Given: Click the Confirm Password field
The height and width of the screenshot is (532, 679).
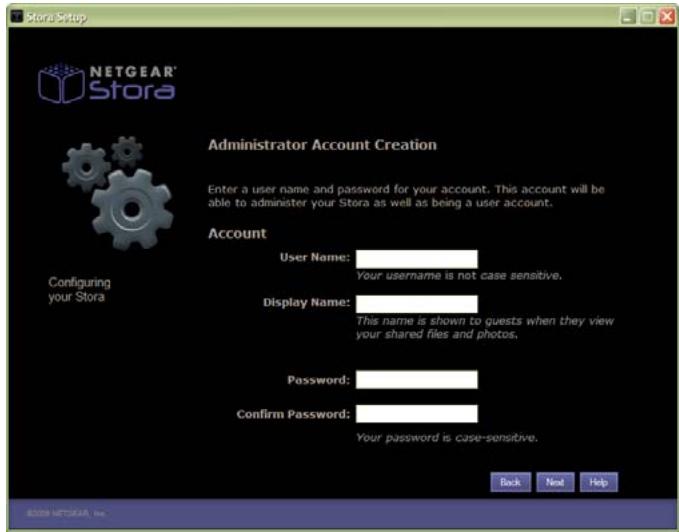Looking at the screenshot, I should pyautogui.click(x=417, y=413).
